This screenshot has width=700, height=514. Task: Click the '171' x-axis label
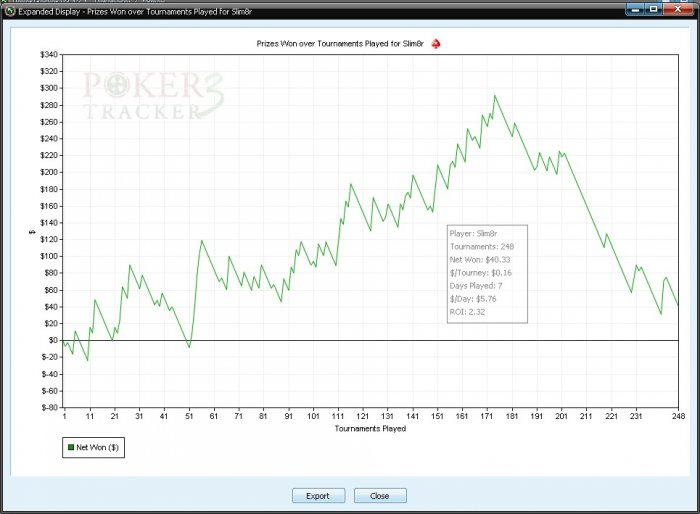487,416
